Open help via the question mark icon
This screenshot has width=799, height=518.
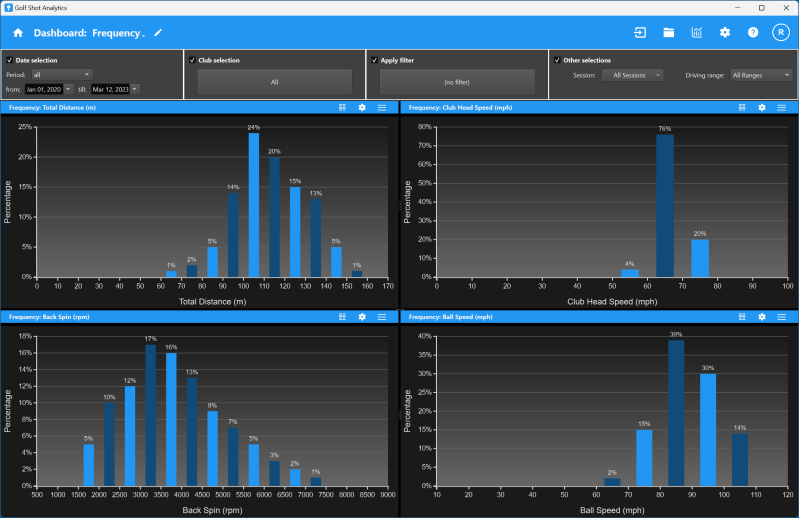click(753, 33)
